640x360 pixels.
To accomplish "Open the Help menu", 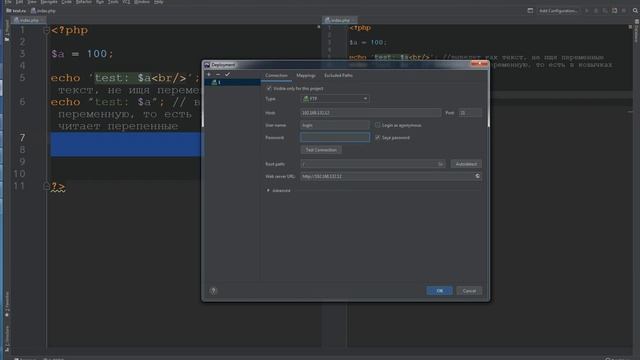I will click(x=158, y=2).
